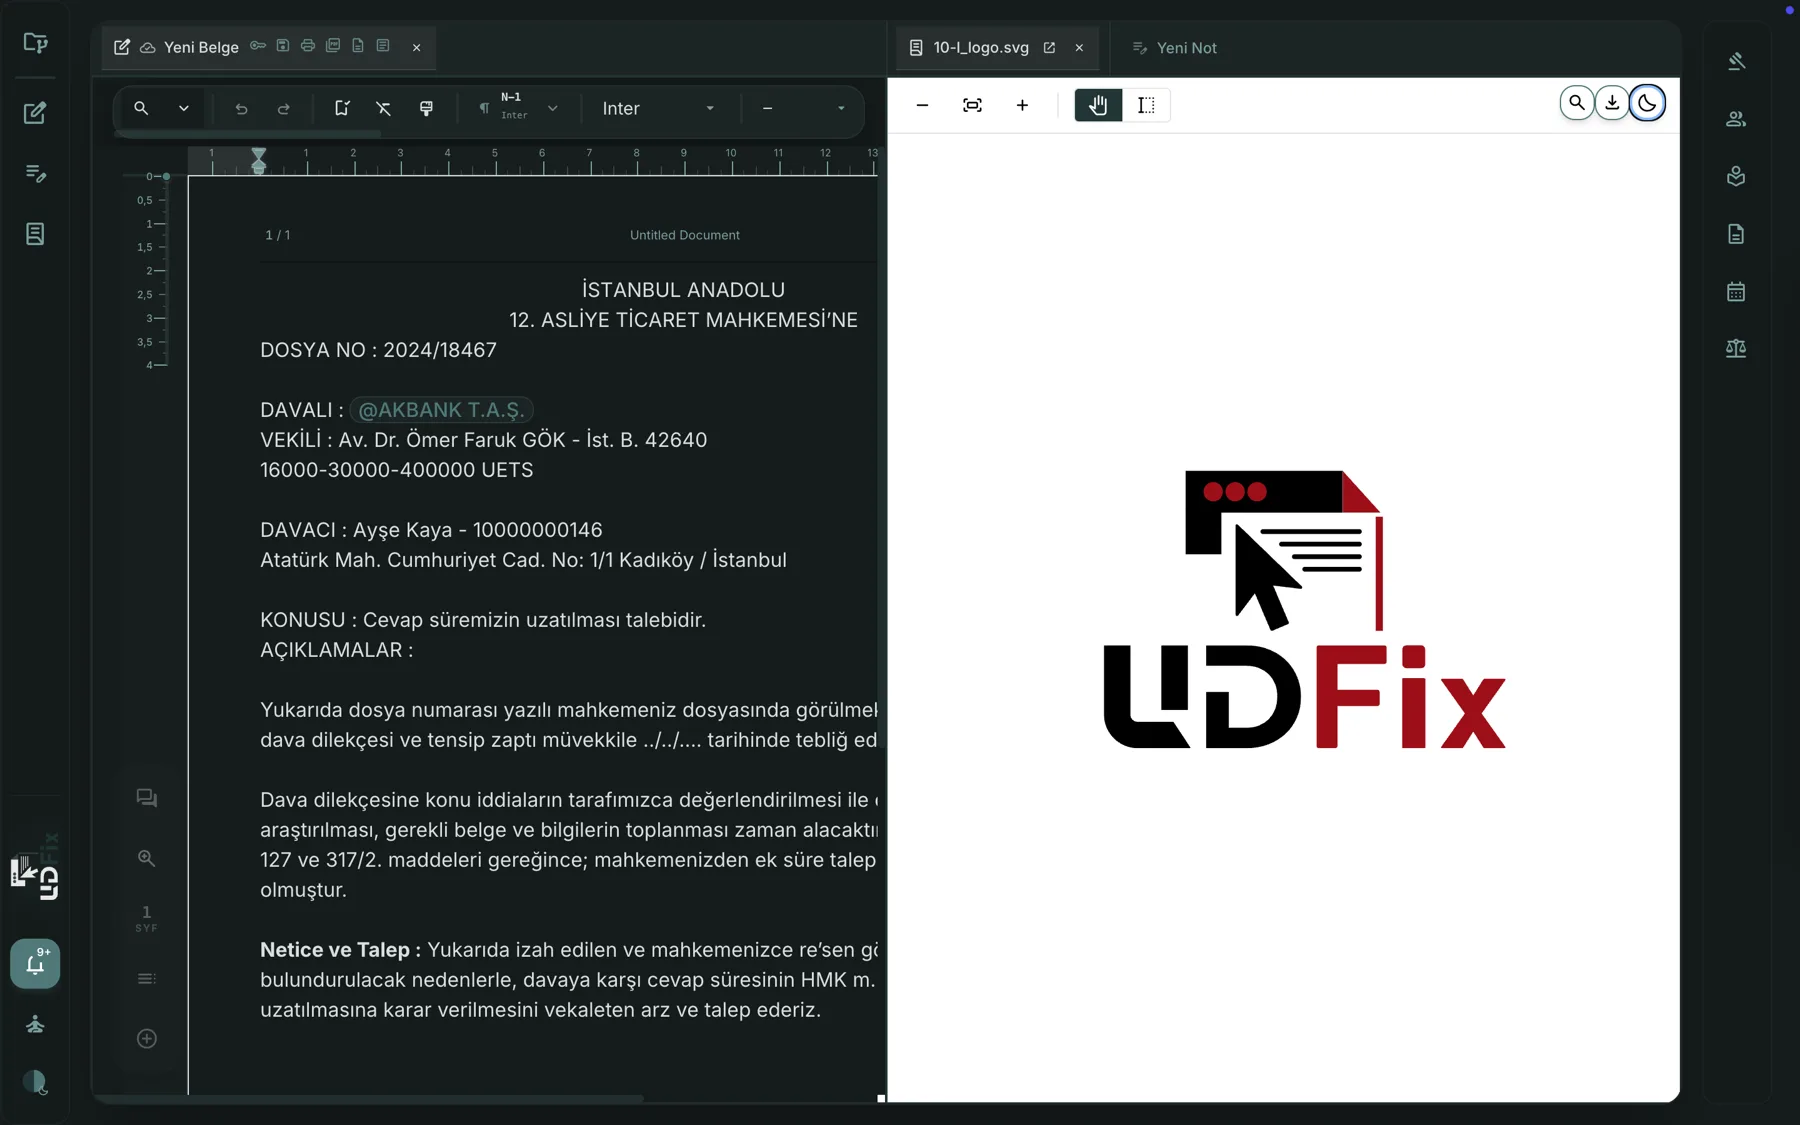1800x1125 pixels.
Task: Click the undo arrow in editor toolbar
Action: [x=241, y=109]
